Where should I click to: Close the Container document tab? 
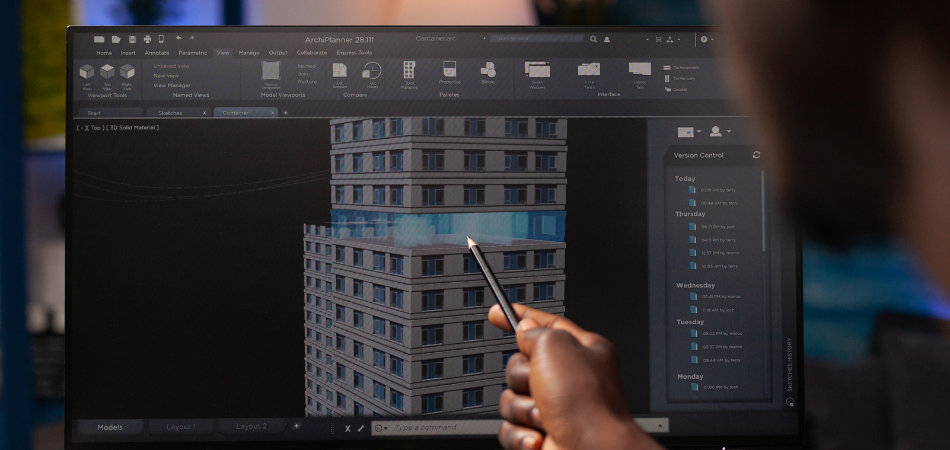pos(271,113)
